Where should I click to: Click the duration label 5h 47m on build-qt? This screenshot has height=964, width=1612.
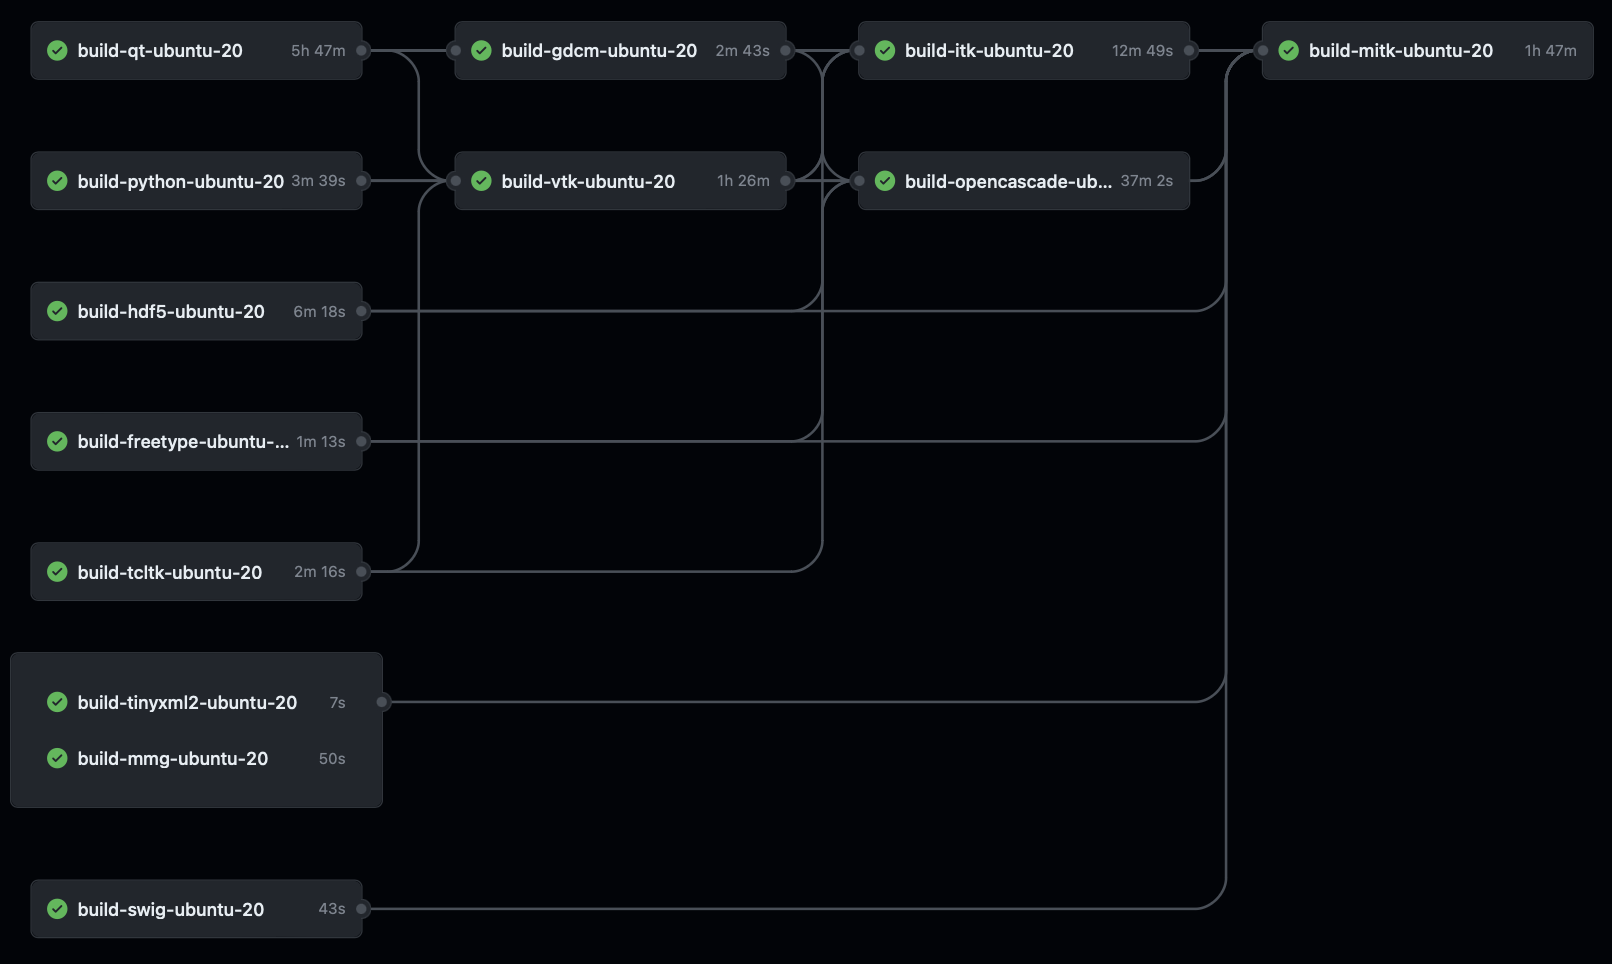[x=317, y=50]
